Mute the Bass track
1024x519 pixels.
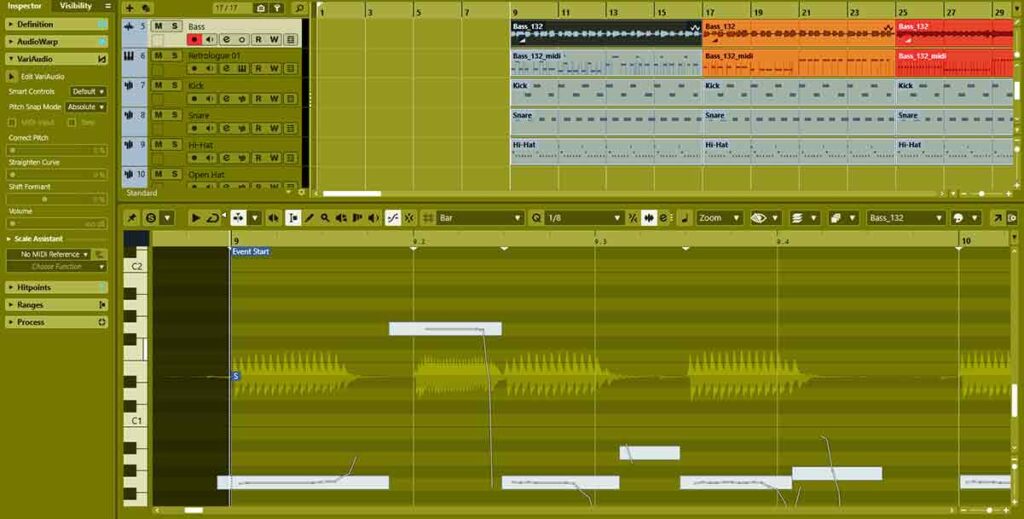pos(159,26)
